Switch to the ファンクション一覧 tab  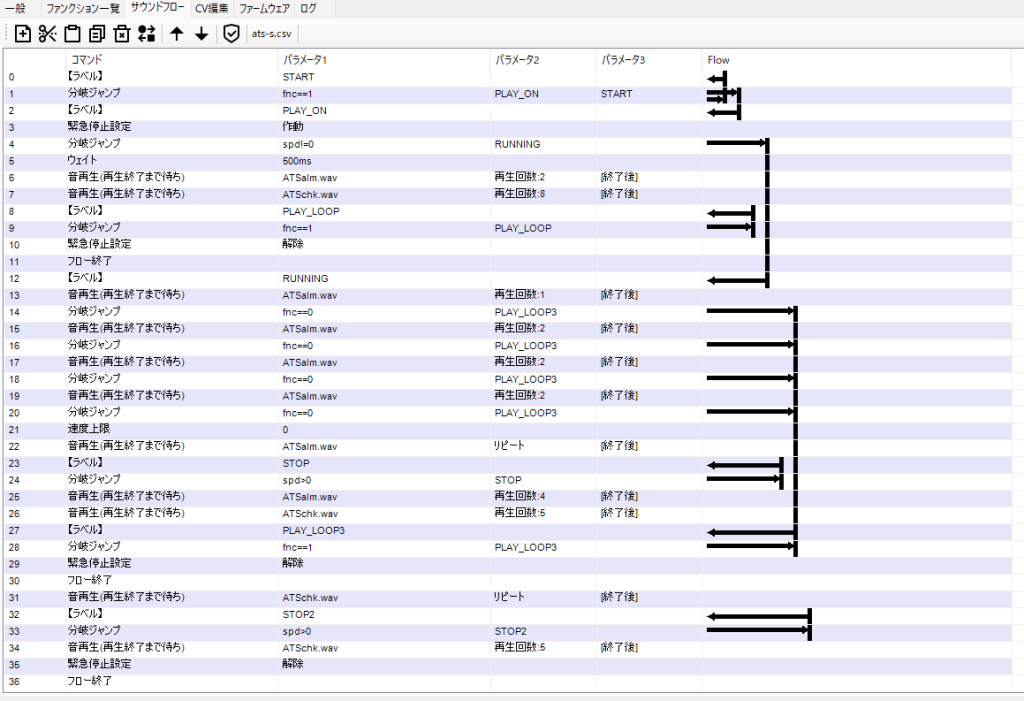pyautogui.click(x=83, y=8)
